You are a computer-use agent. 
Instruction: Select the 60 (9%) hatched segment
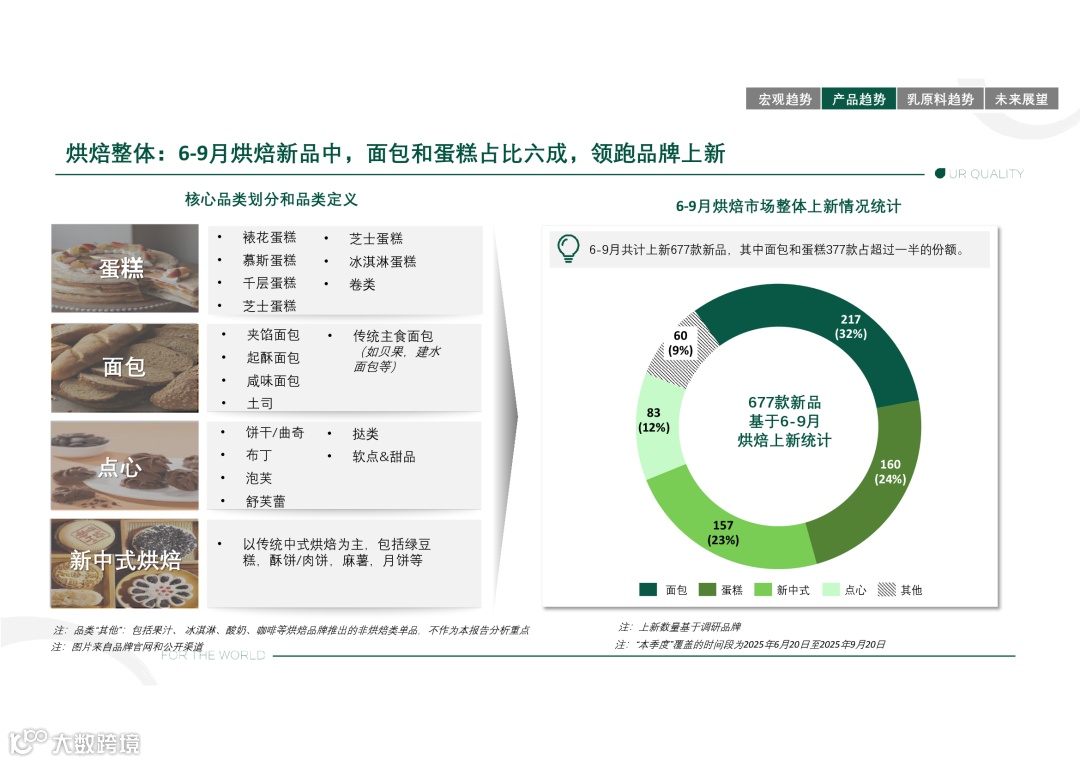tap(681, 343)
